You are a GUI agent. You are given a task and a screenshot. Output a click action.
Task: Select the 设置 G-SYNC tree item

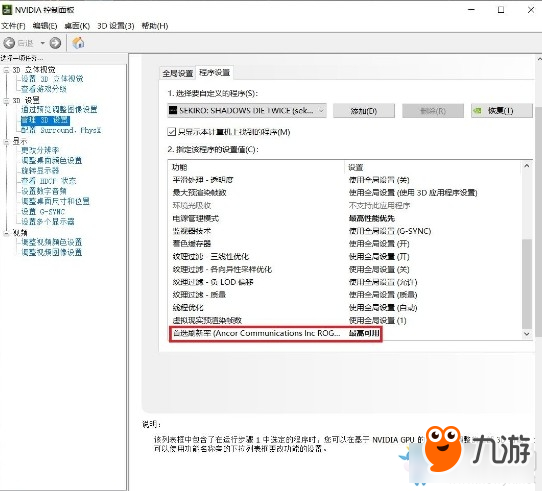coord(43,211)
